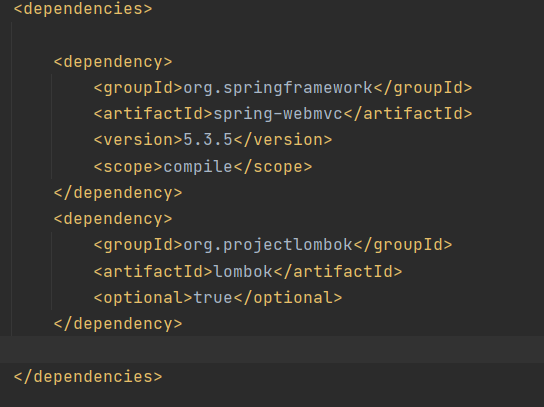Click the last closing dependency tag
The image size is (544, 407).
[x=118, y=324]
